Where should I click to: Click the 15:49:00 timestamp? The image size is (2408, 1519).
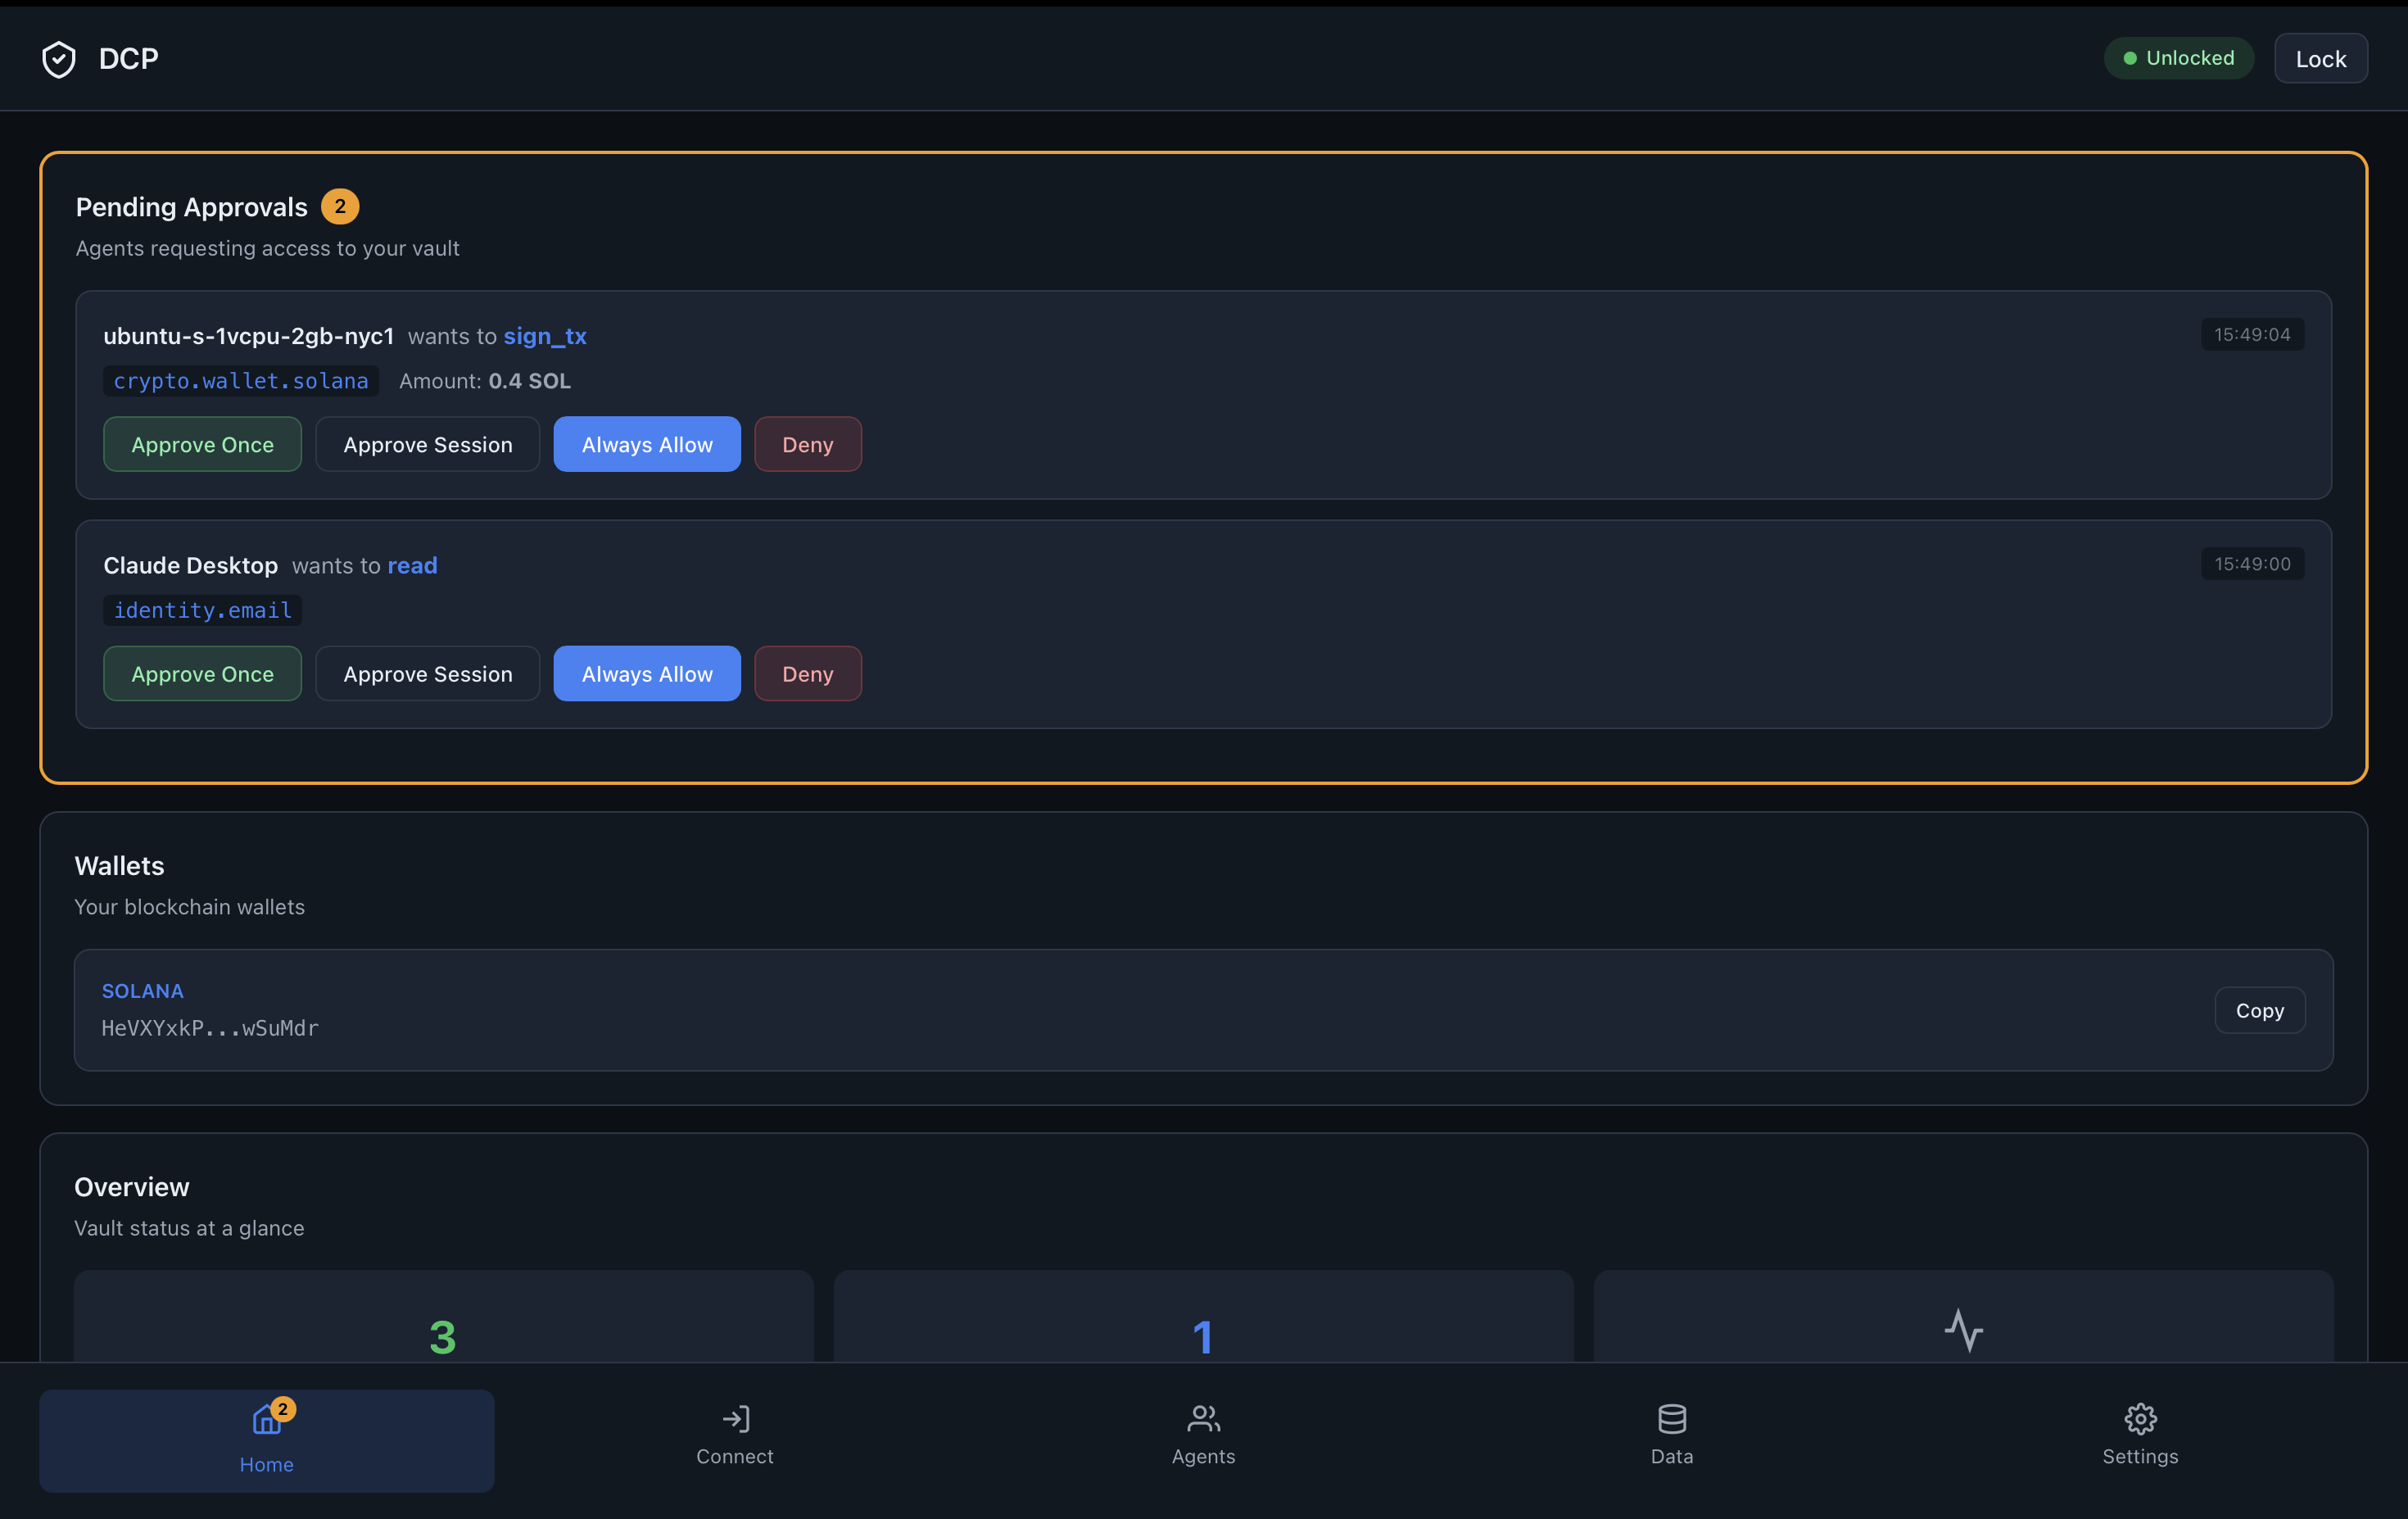tap(2252, 563)
